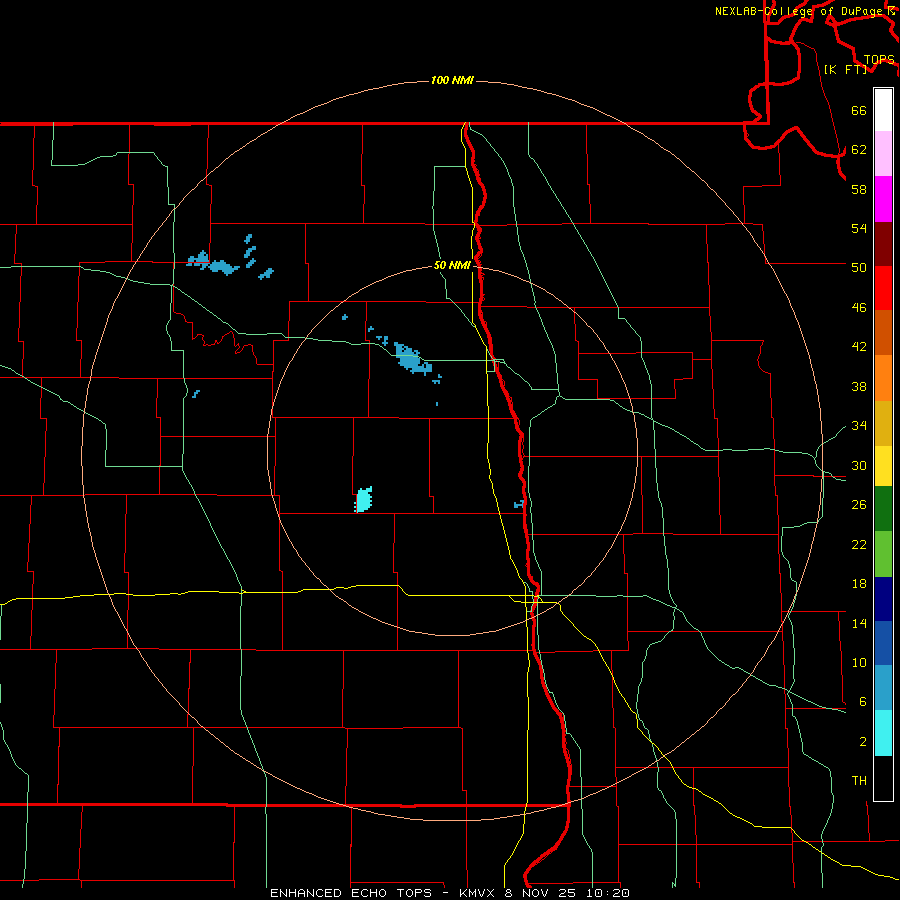Viewport: 900px width, 900px height.
Task: Click the TOPS legend title
Action: tap(879, 60)
